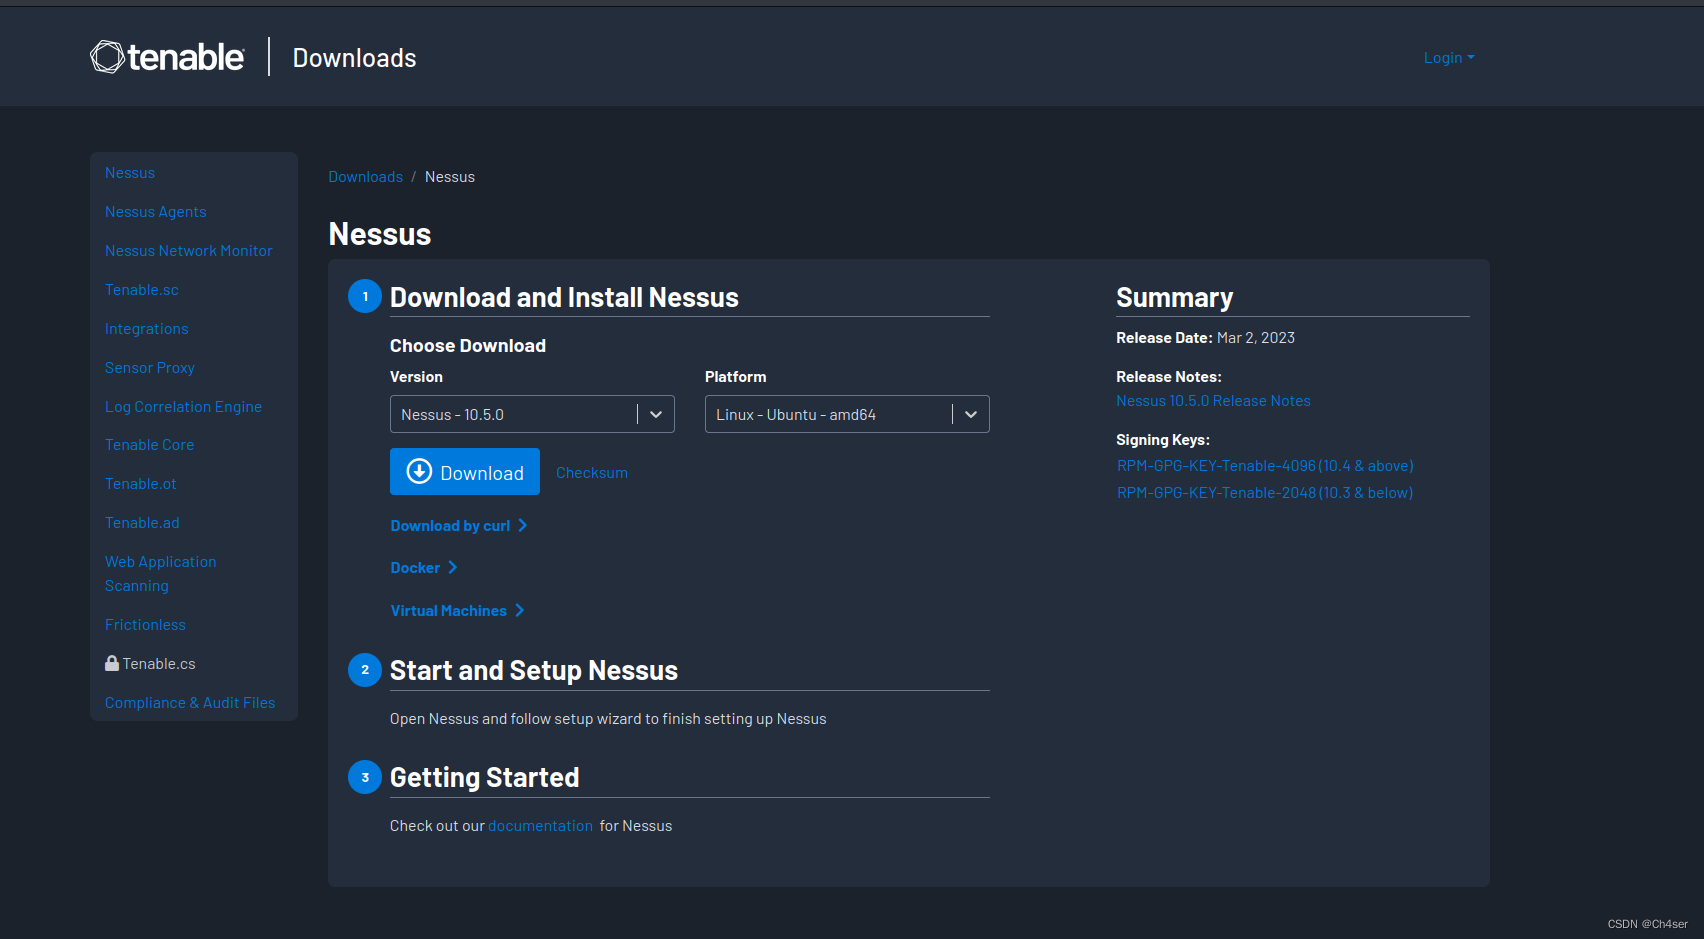The height and width of the screenshot is (939, 1704).
Task: Open Integrations in the sidebar
Action: 147,329
